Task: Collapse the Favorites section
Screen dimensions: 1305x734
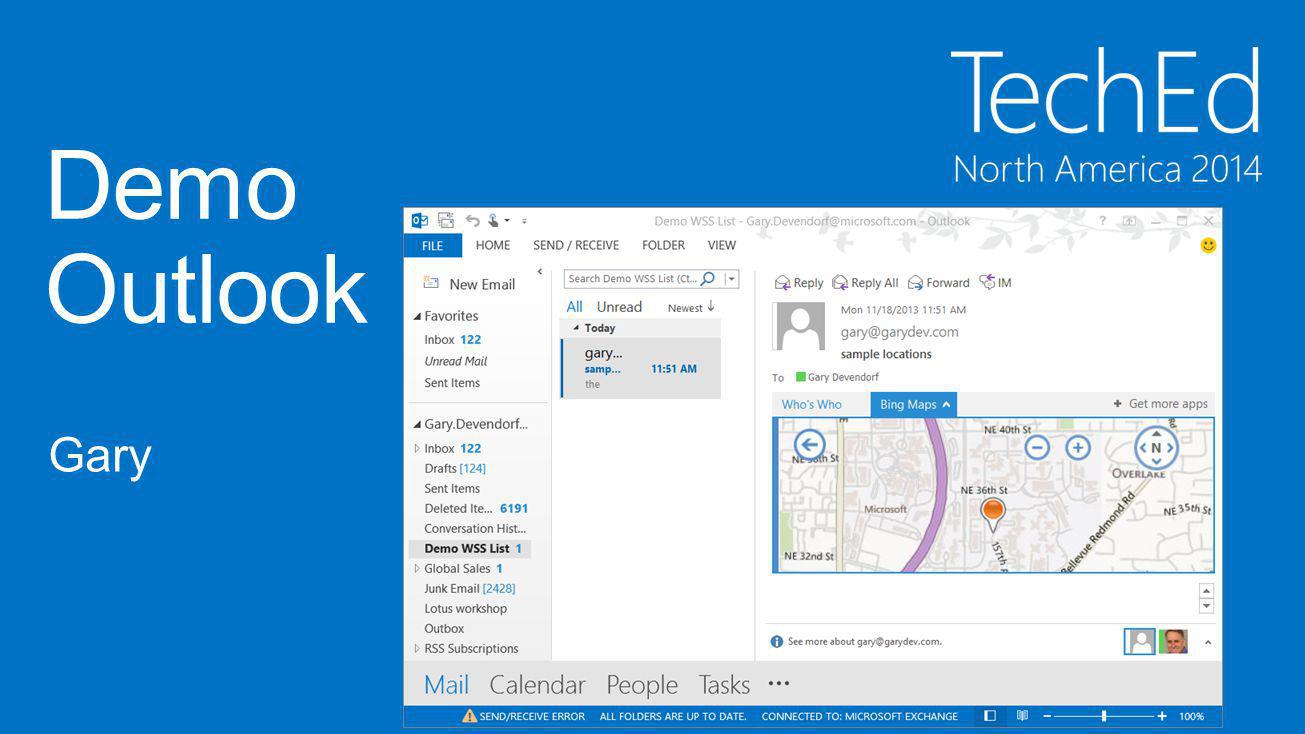Action: pyautogui.click(x=418, y=316)
